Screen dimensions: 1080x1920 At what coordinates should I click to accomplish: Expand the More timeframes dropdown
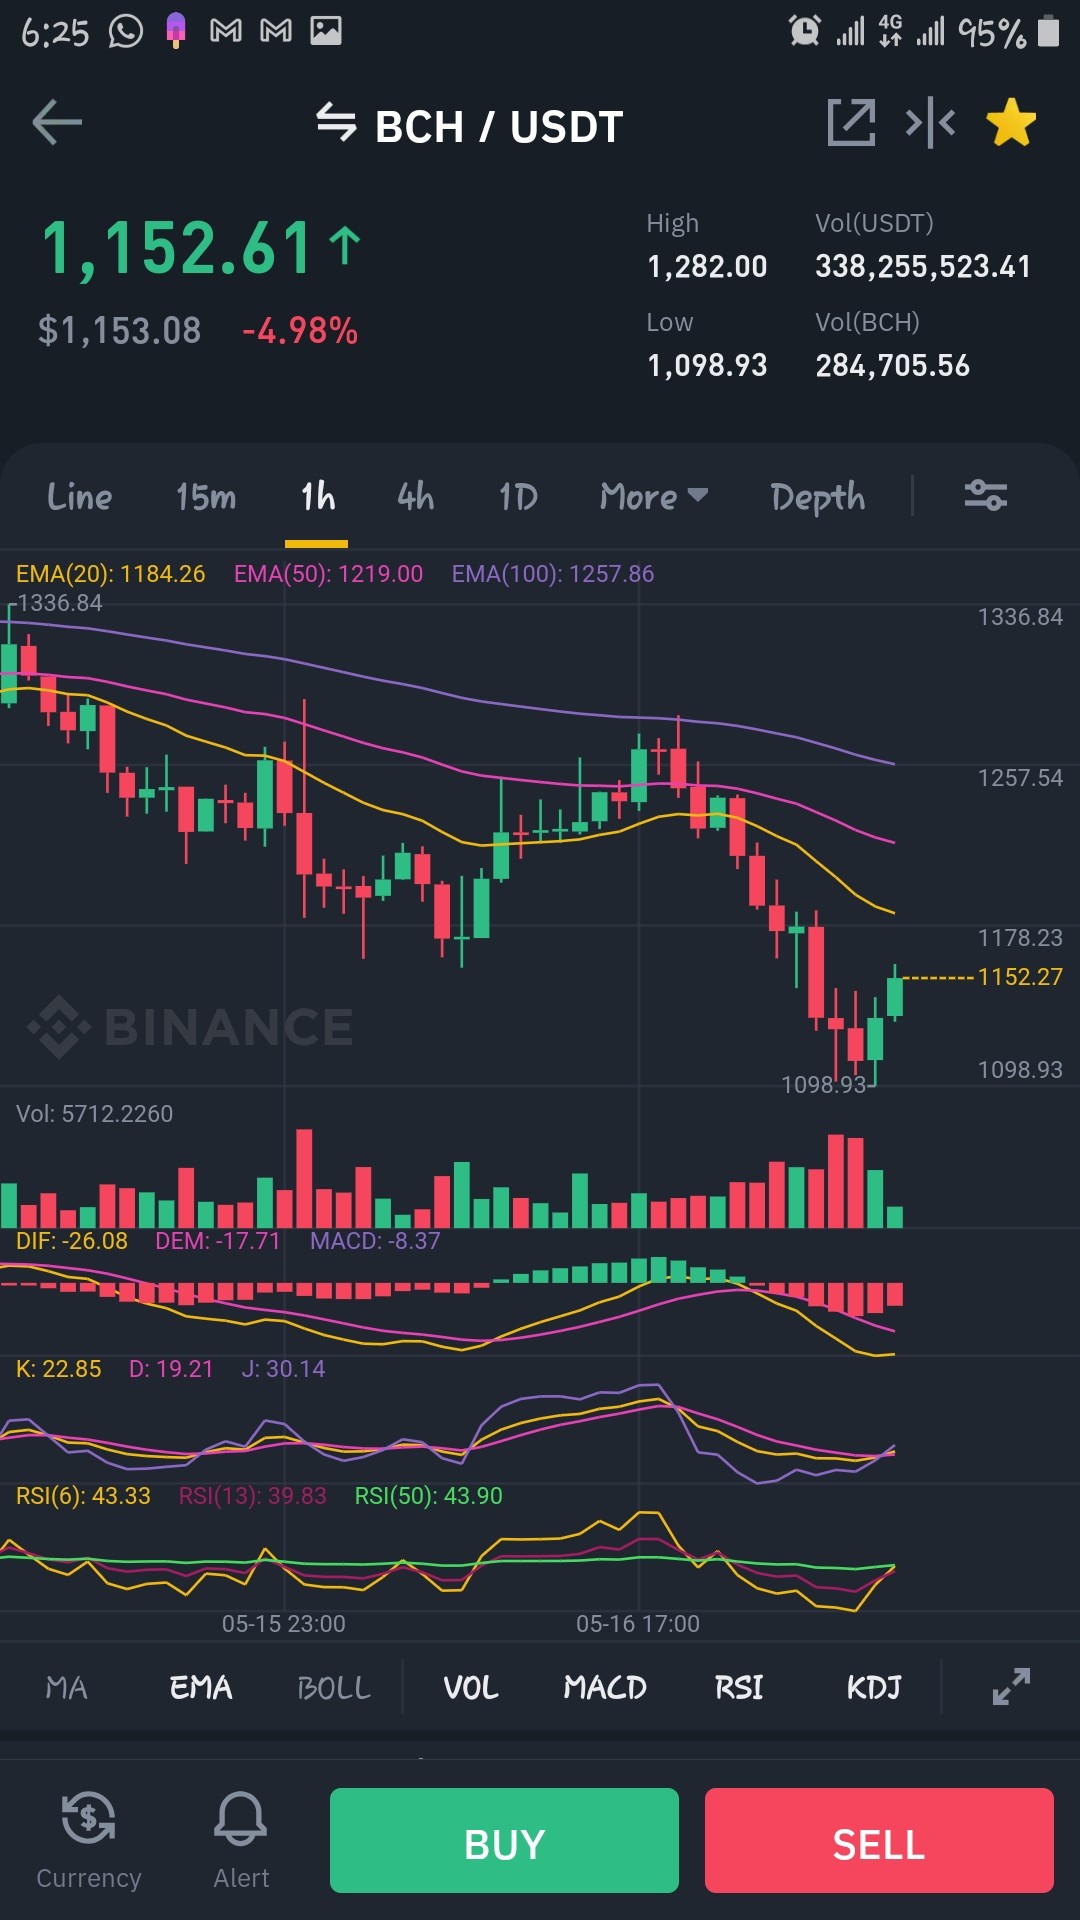click(x=654, y=497)
